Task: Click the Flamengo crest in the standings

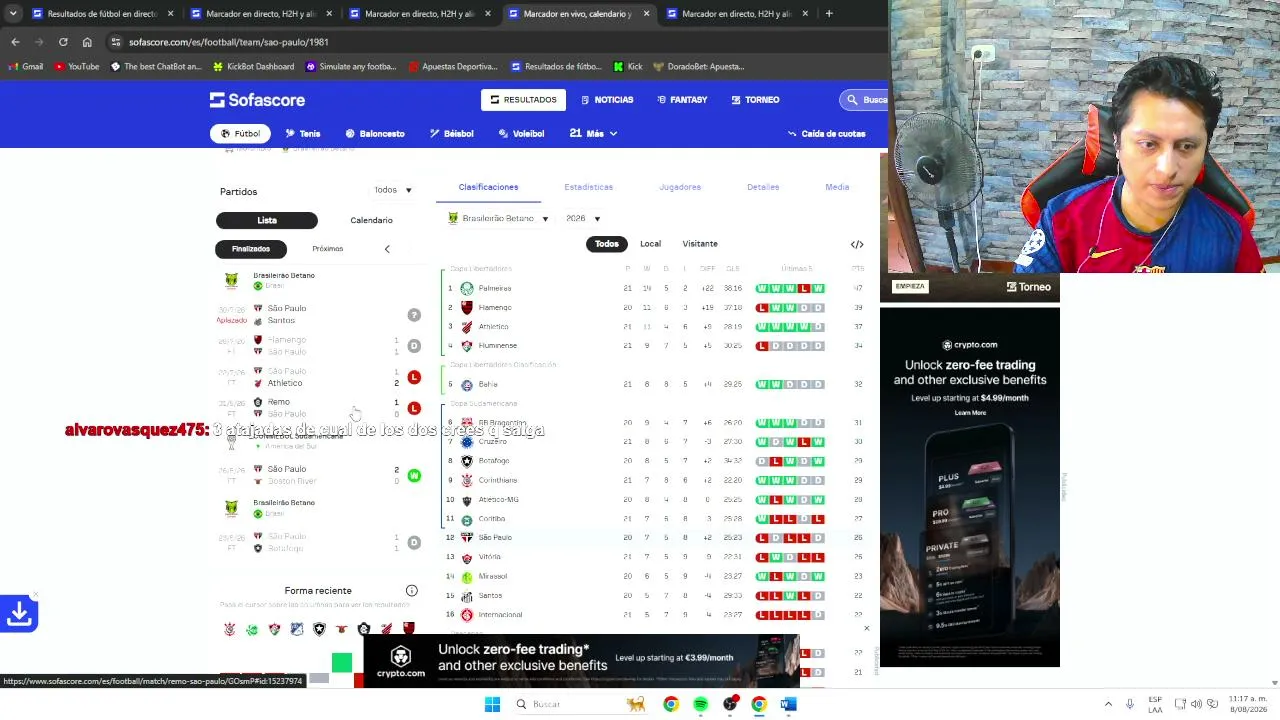Action: 466,307
